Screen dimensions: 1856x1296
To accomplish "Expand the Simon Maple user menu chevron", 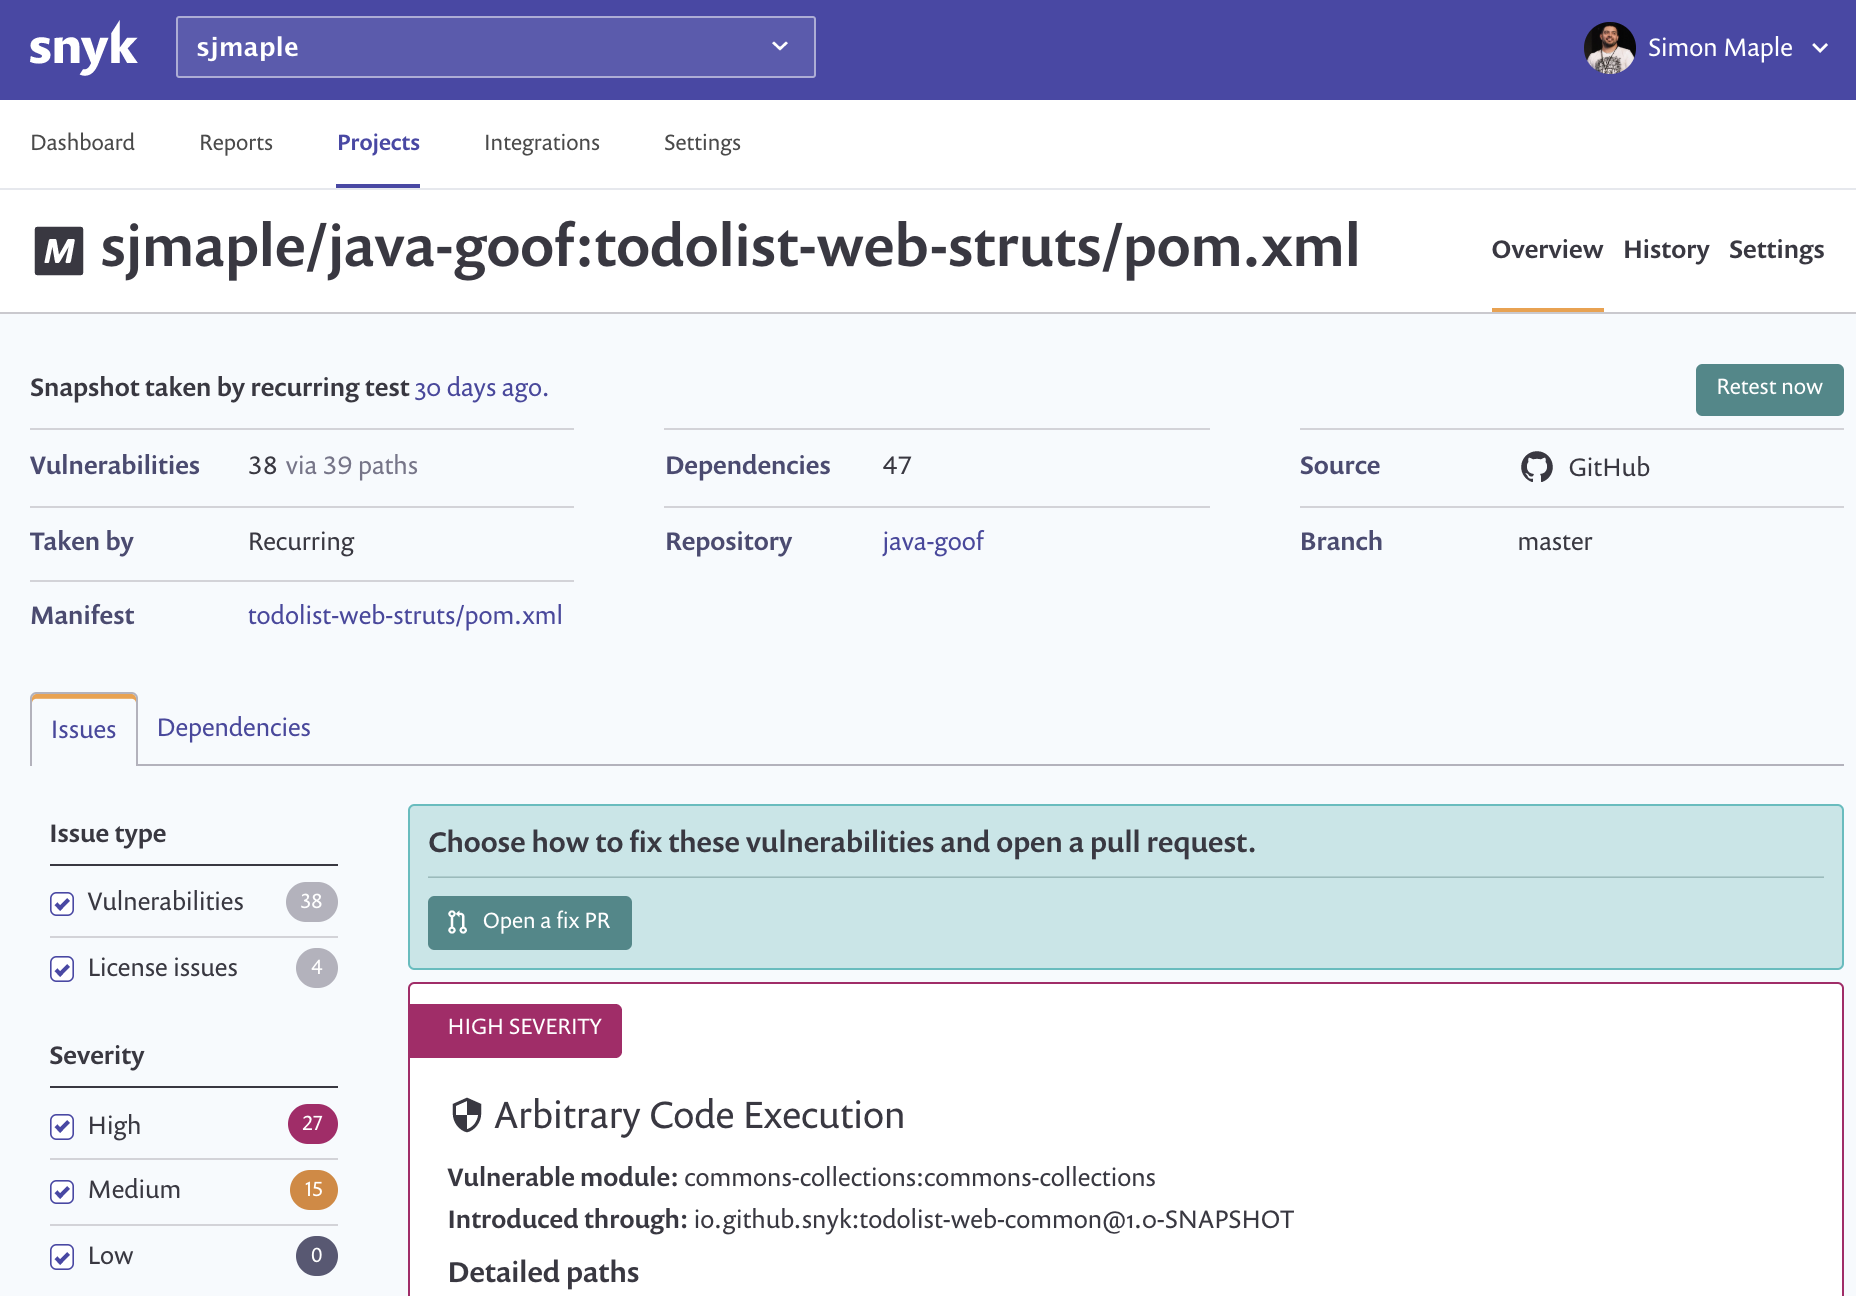I will pyautogui.click(x=1821, y=48).
